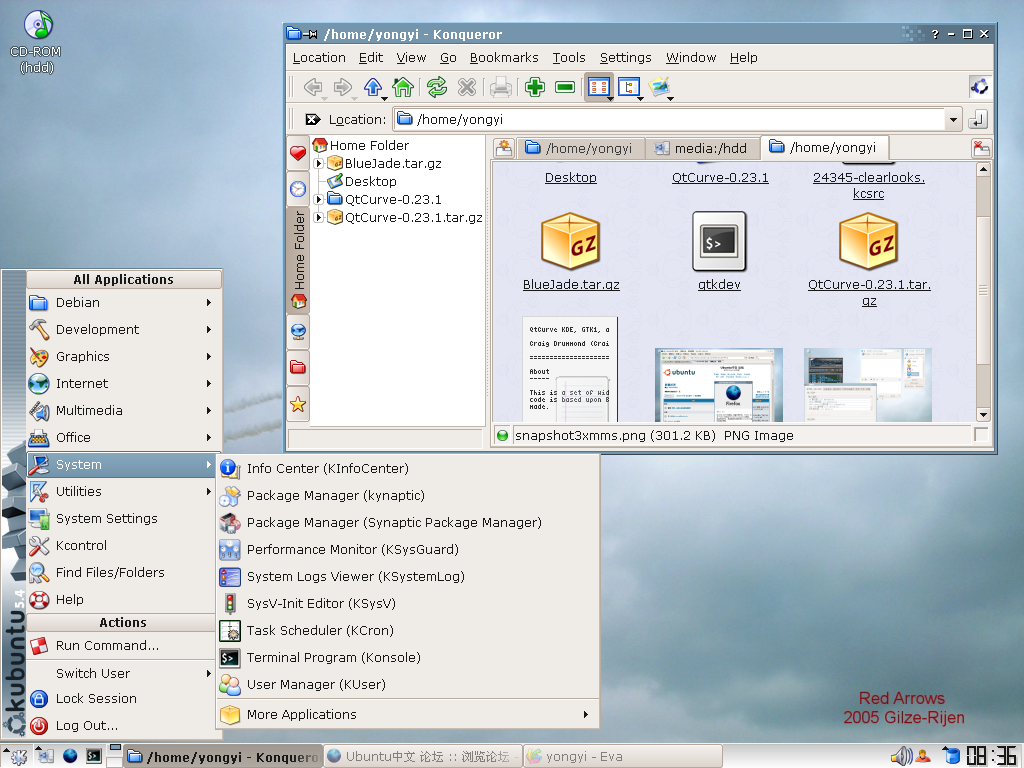This screenshot has height=768, width=1024.
Task: Click the K menu button on the panel
Action: pyautogui.click(x=16, y=756)
